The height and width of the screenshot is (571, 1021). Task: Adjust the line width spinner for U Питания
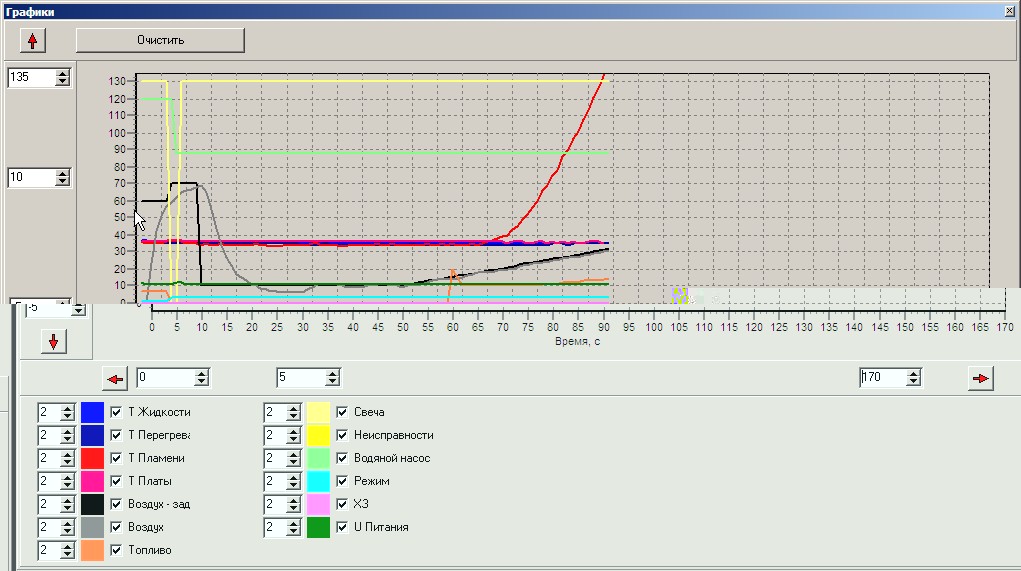pyautogui.click(x=293, y=527)
